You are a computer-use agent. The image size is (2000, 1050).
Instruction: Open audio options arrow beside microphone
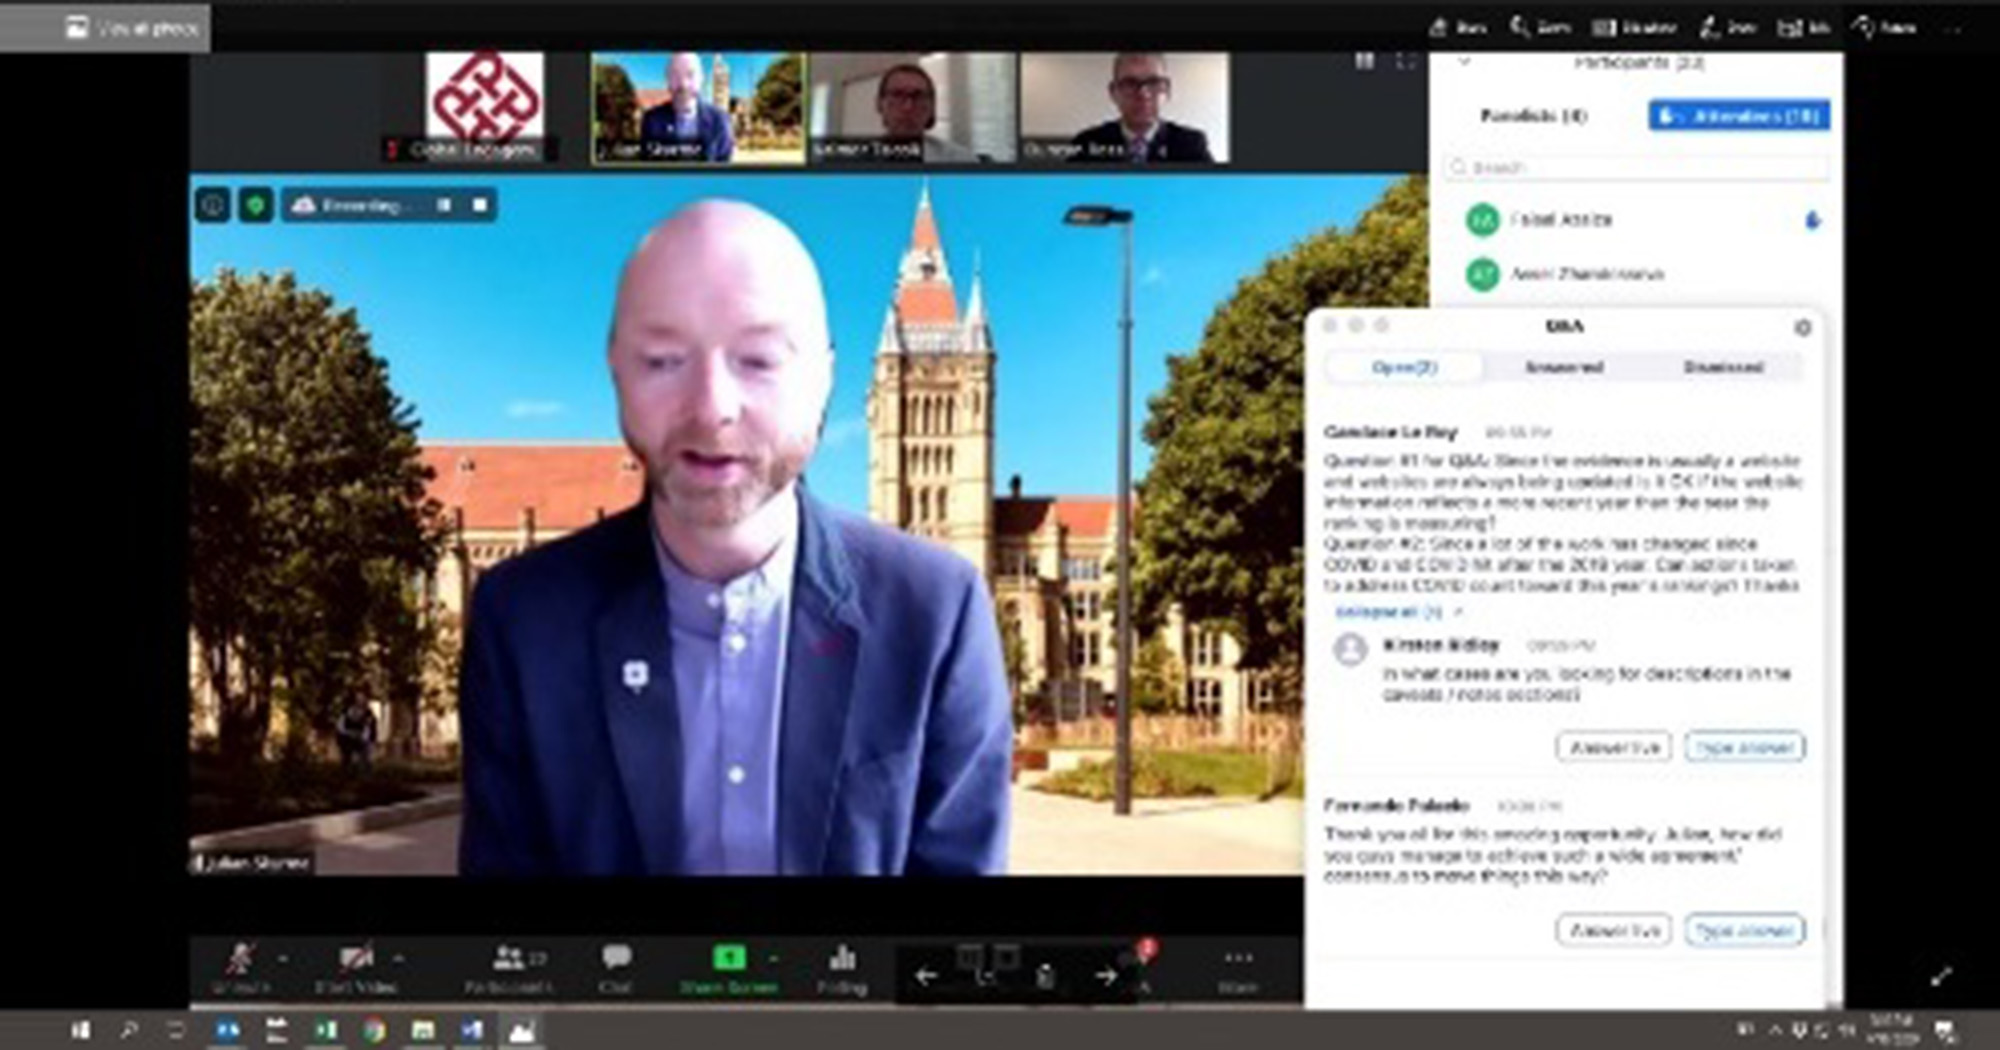[283, 959]
